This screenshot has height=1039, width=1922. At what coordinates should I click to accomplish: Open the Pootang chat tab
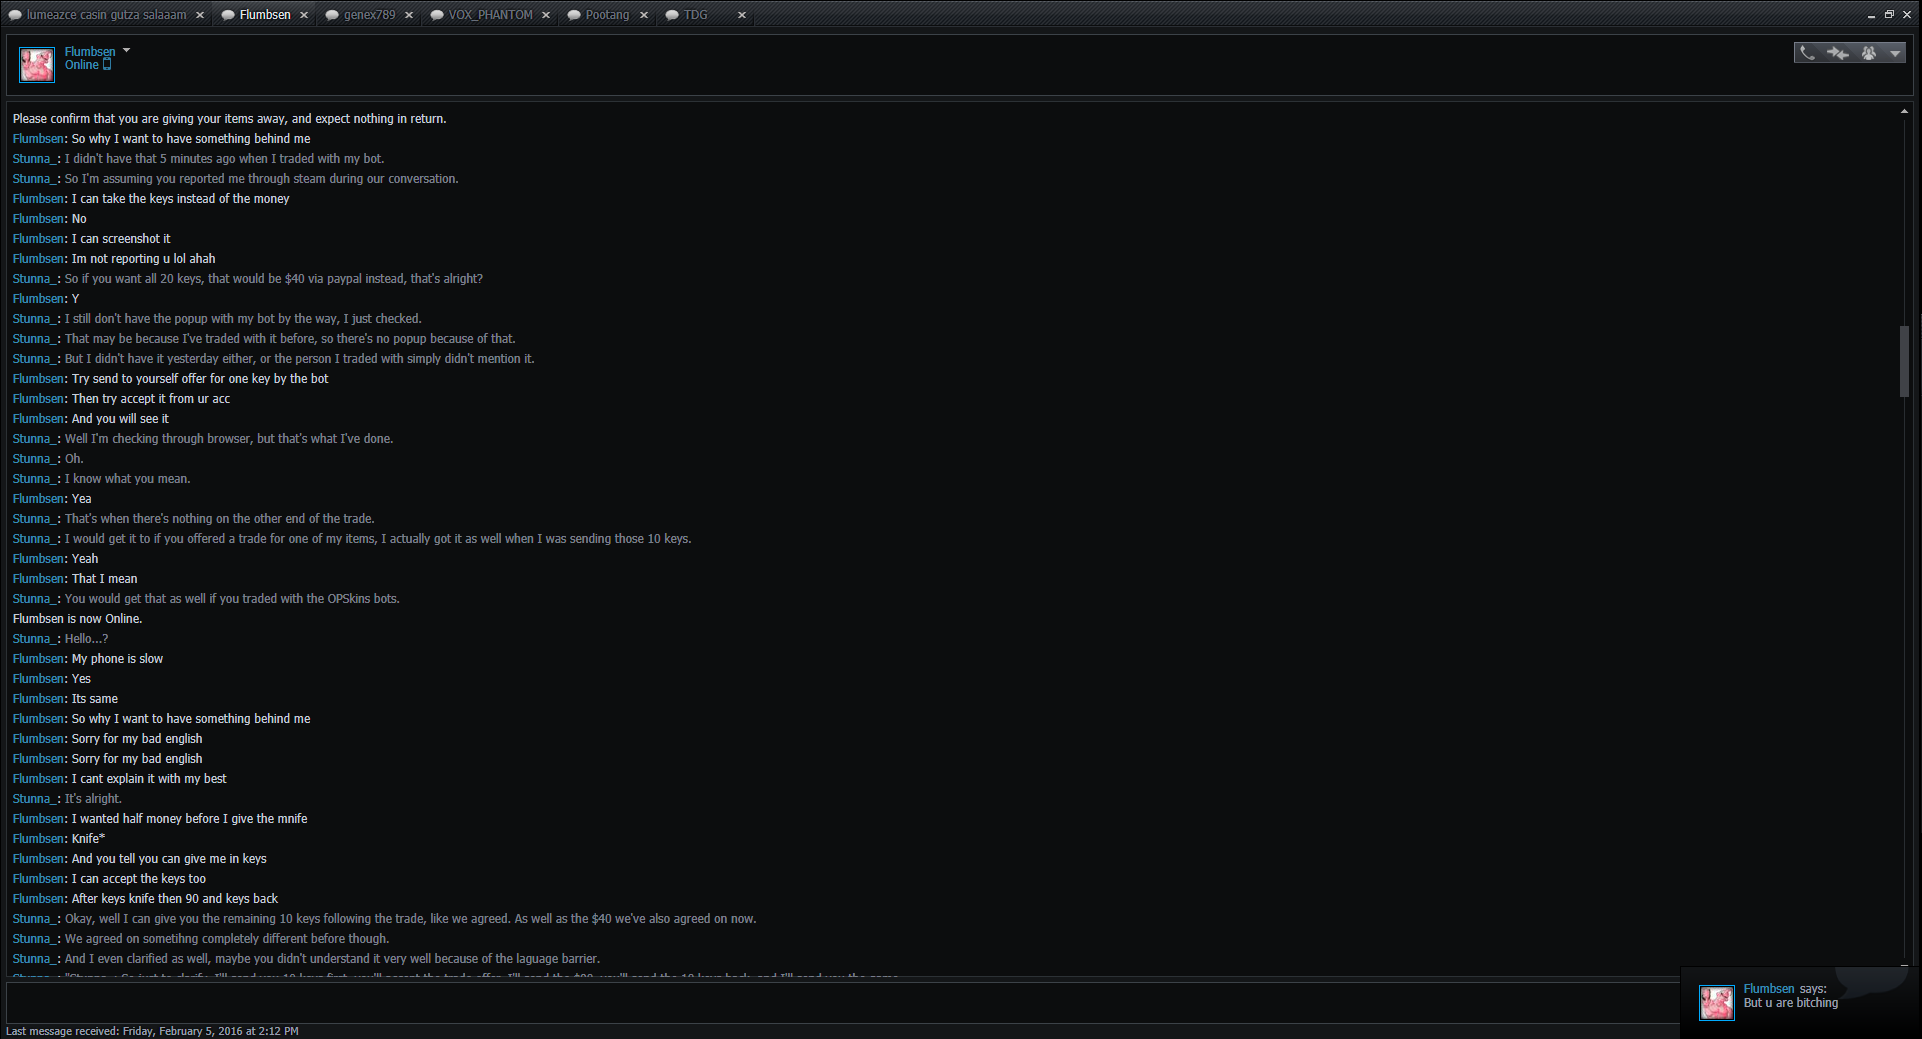pyautogui.click(x=607, y=15)
